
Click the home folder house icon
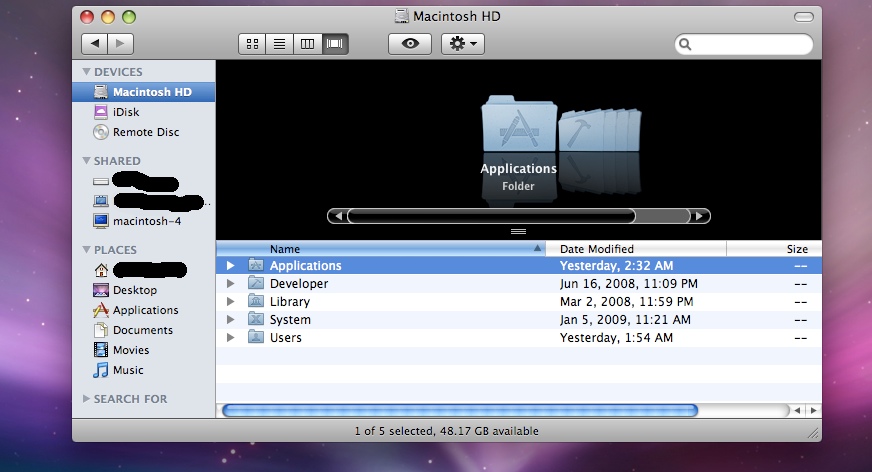pos(101,270)
